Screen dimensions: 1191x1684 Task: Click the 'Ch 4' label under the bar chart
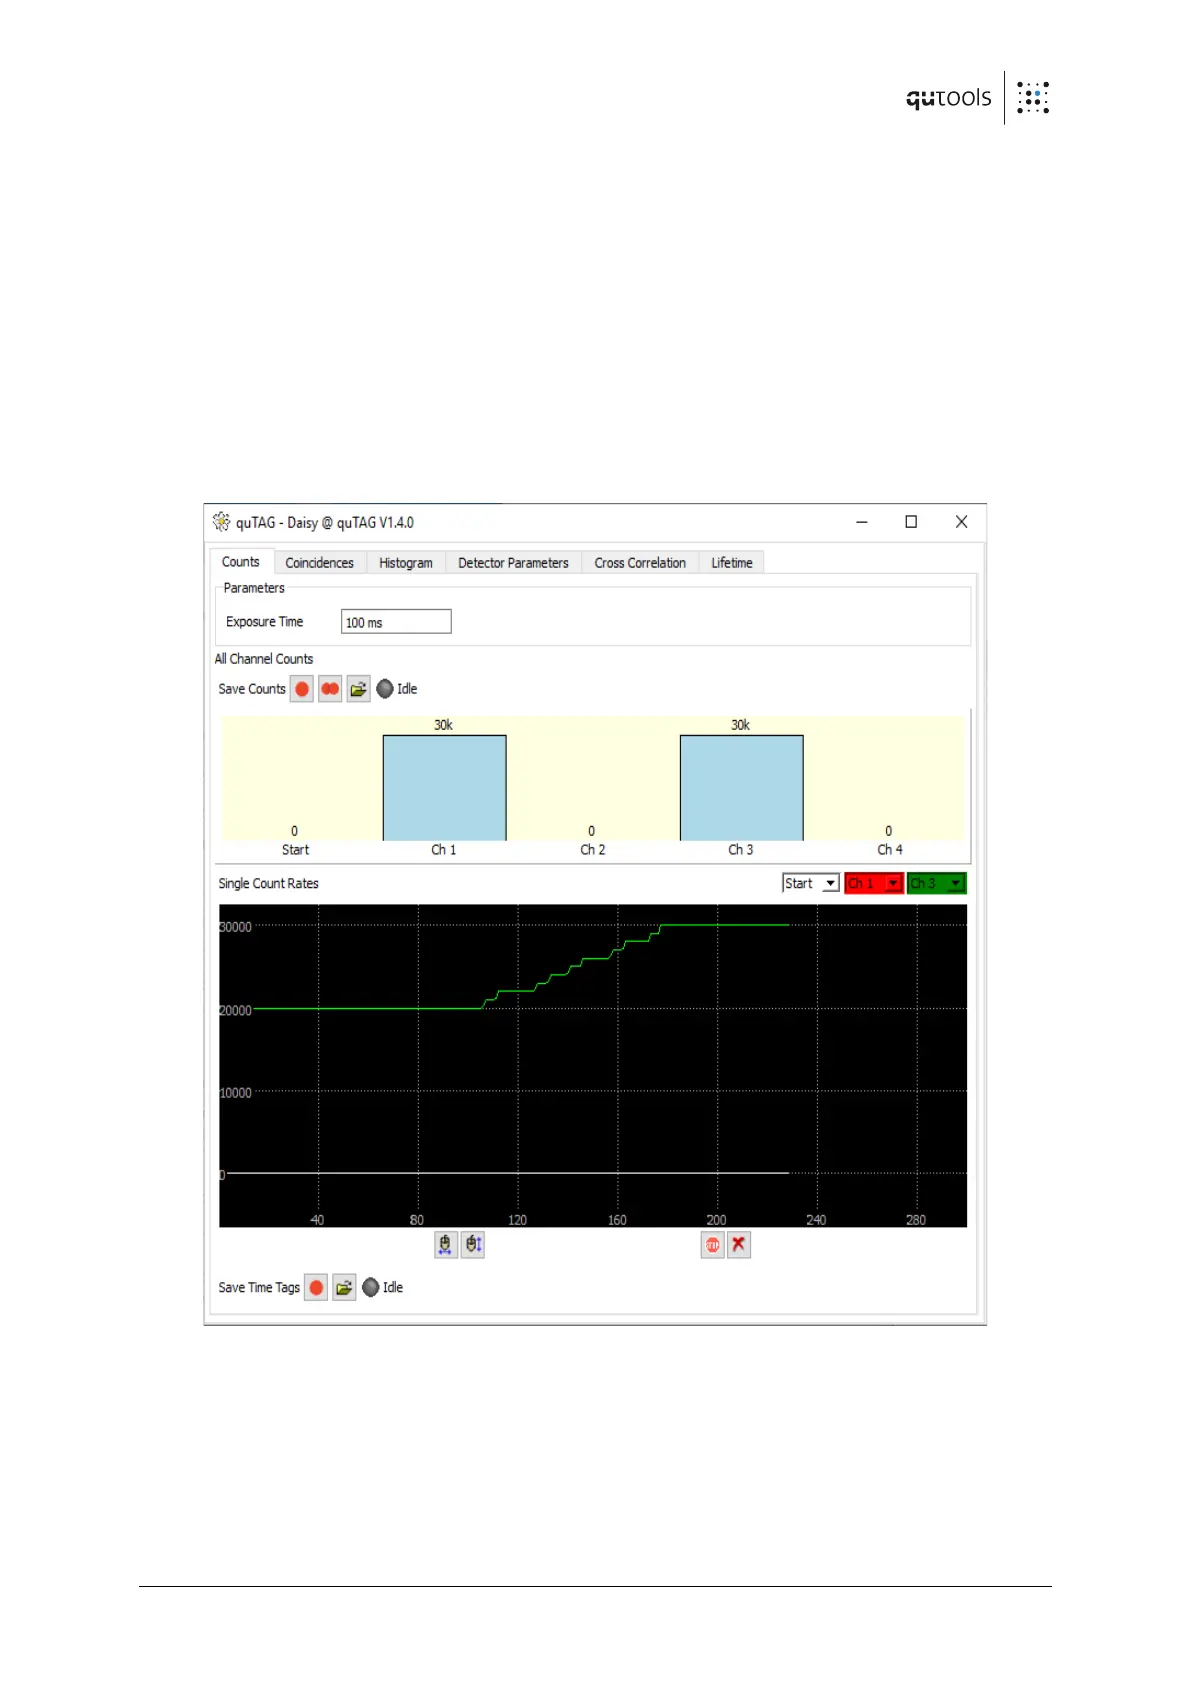click(890, 850)
